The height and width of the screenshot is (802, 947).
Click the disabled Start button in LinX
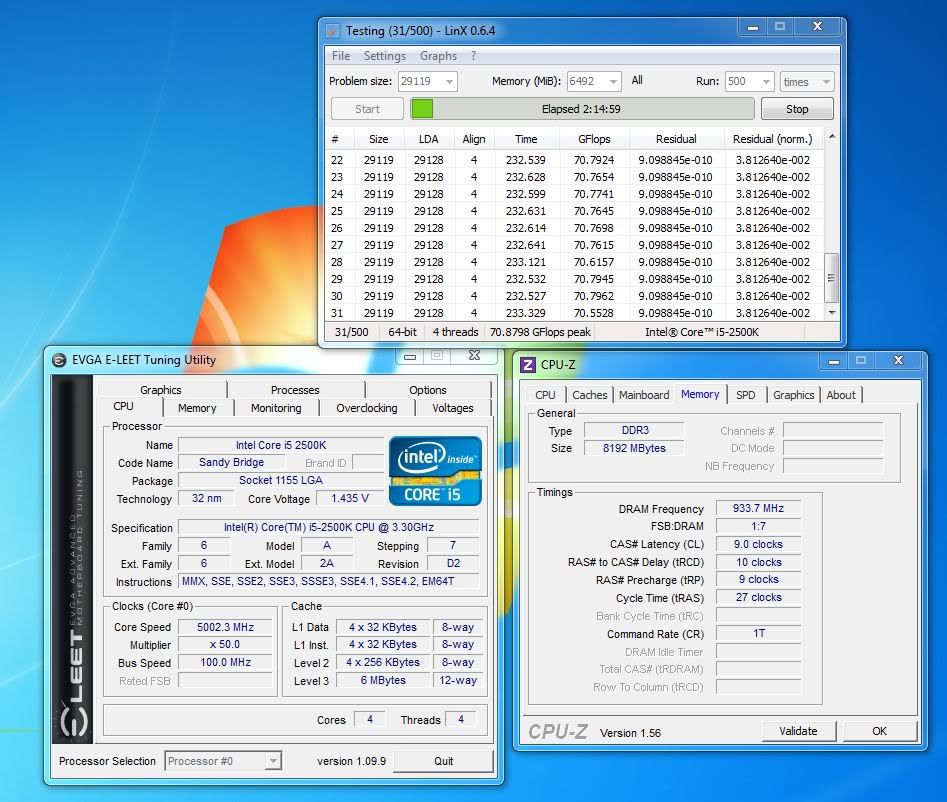367,109
